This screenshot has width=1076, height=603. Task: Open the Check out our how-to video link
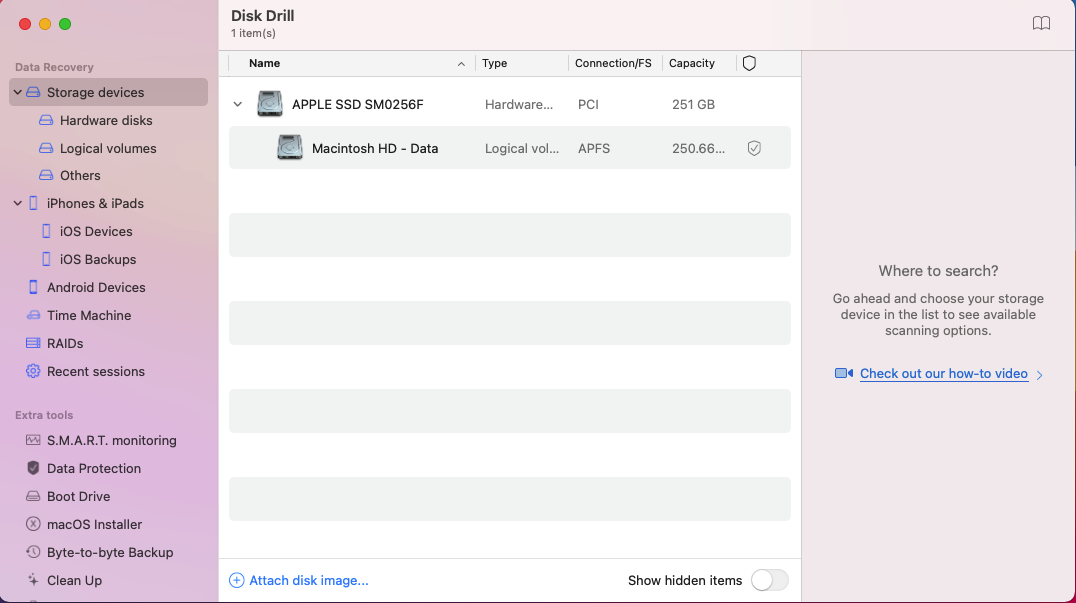(944, 373)
